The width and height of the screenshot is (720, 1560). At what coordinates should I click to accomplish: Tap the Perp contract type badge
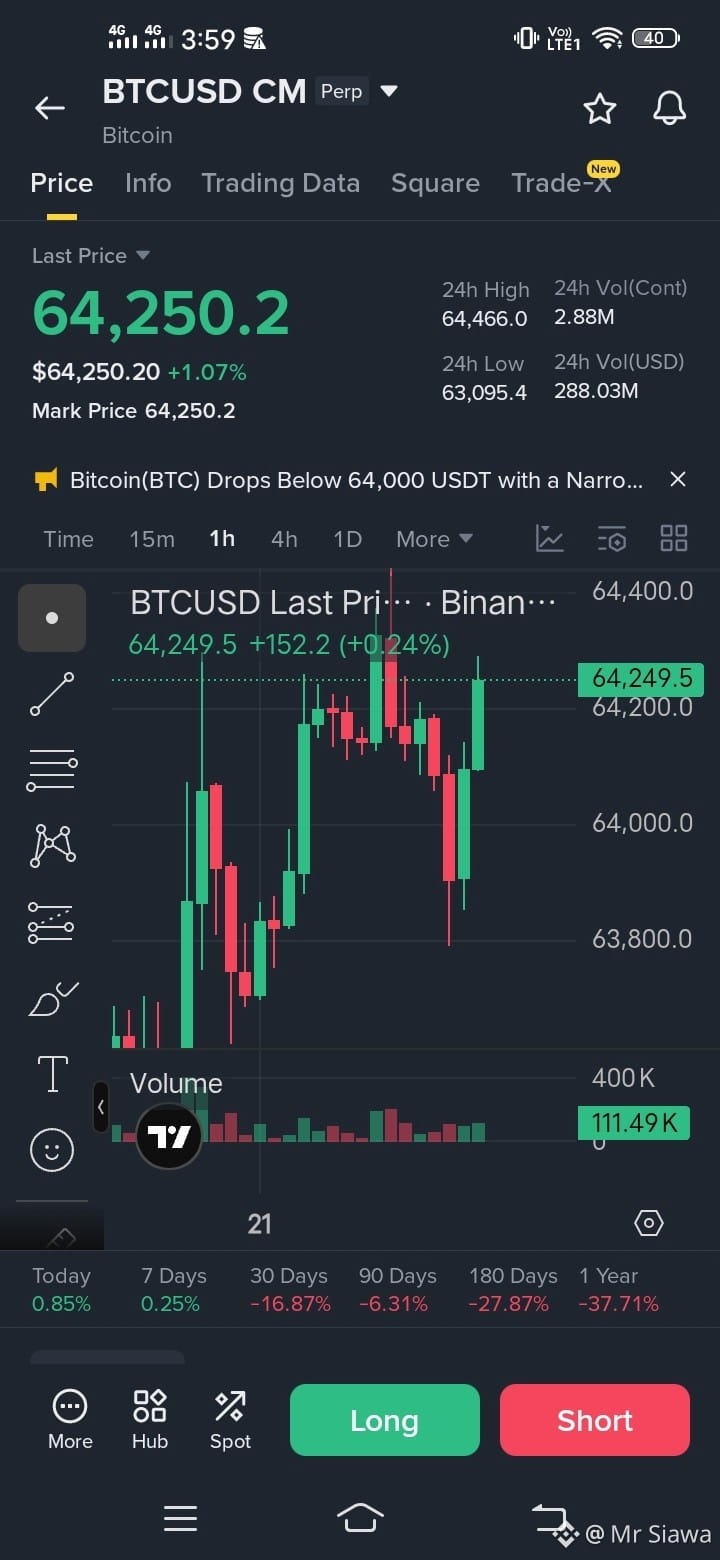point(341,91)
